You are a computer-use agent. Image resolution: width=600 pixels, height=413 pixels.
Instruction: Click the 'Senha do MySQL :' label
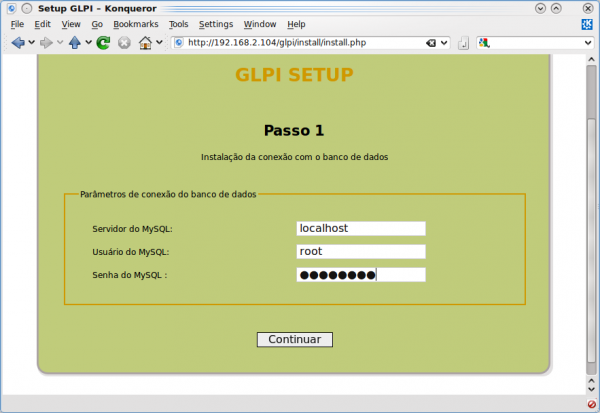click(130, 275)
